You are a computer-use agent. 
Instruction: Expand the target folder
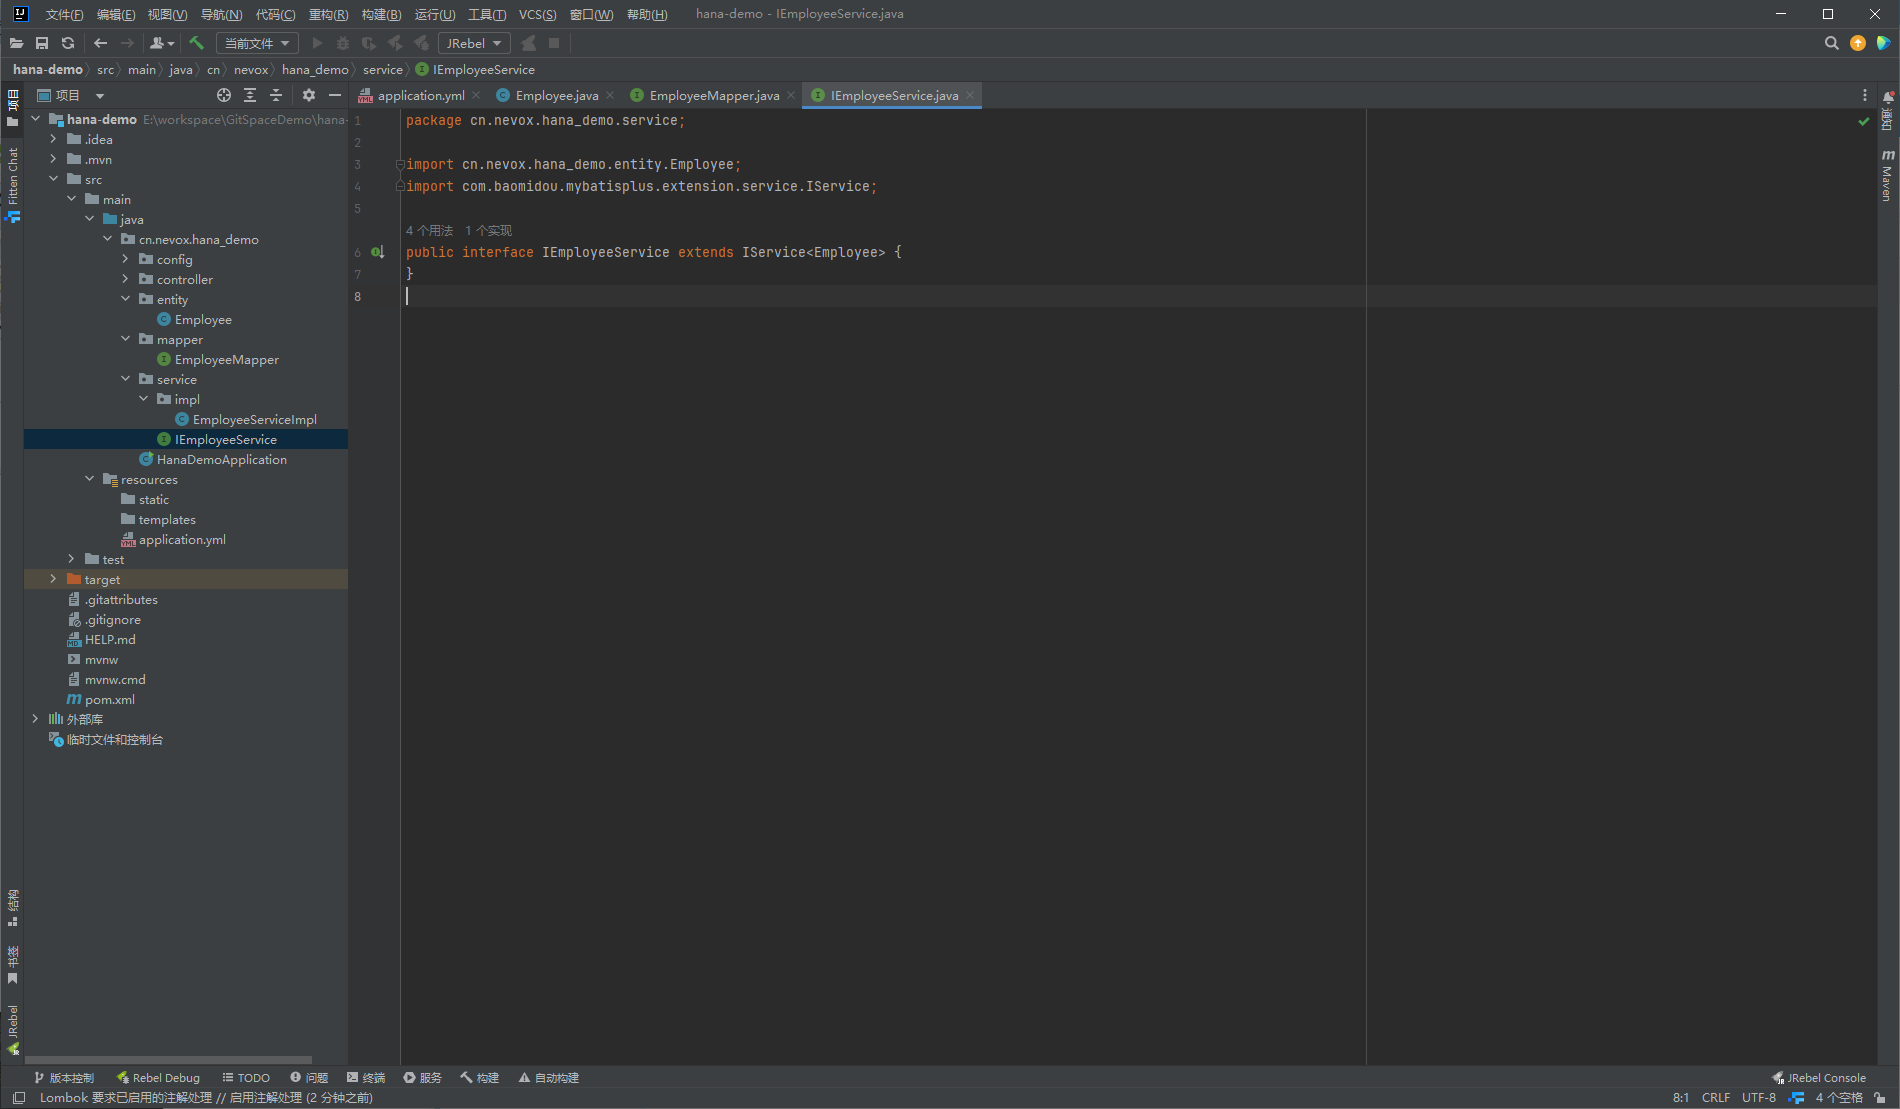[x=53, y=579]
